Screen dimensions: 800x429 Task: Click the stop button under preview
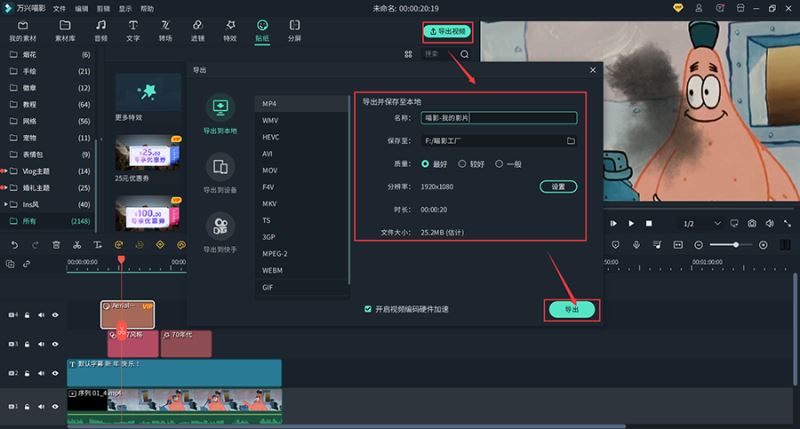coord(649,223)
